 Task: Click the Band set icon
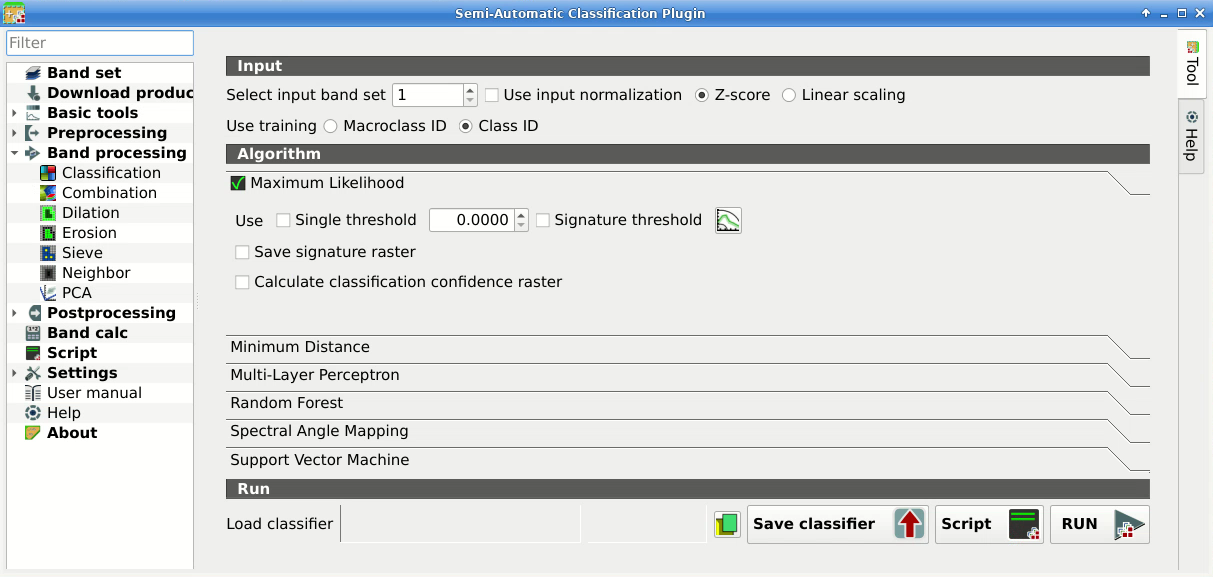33,73
